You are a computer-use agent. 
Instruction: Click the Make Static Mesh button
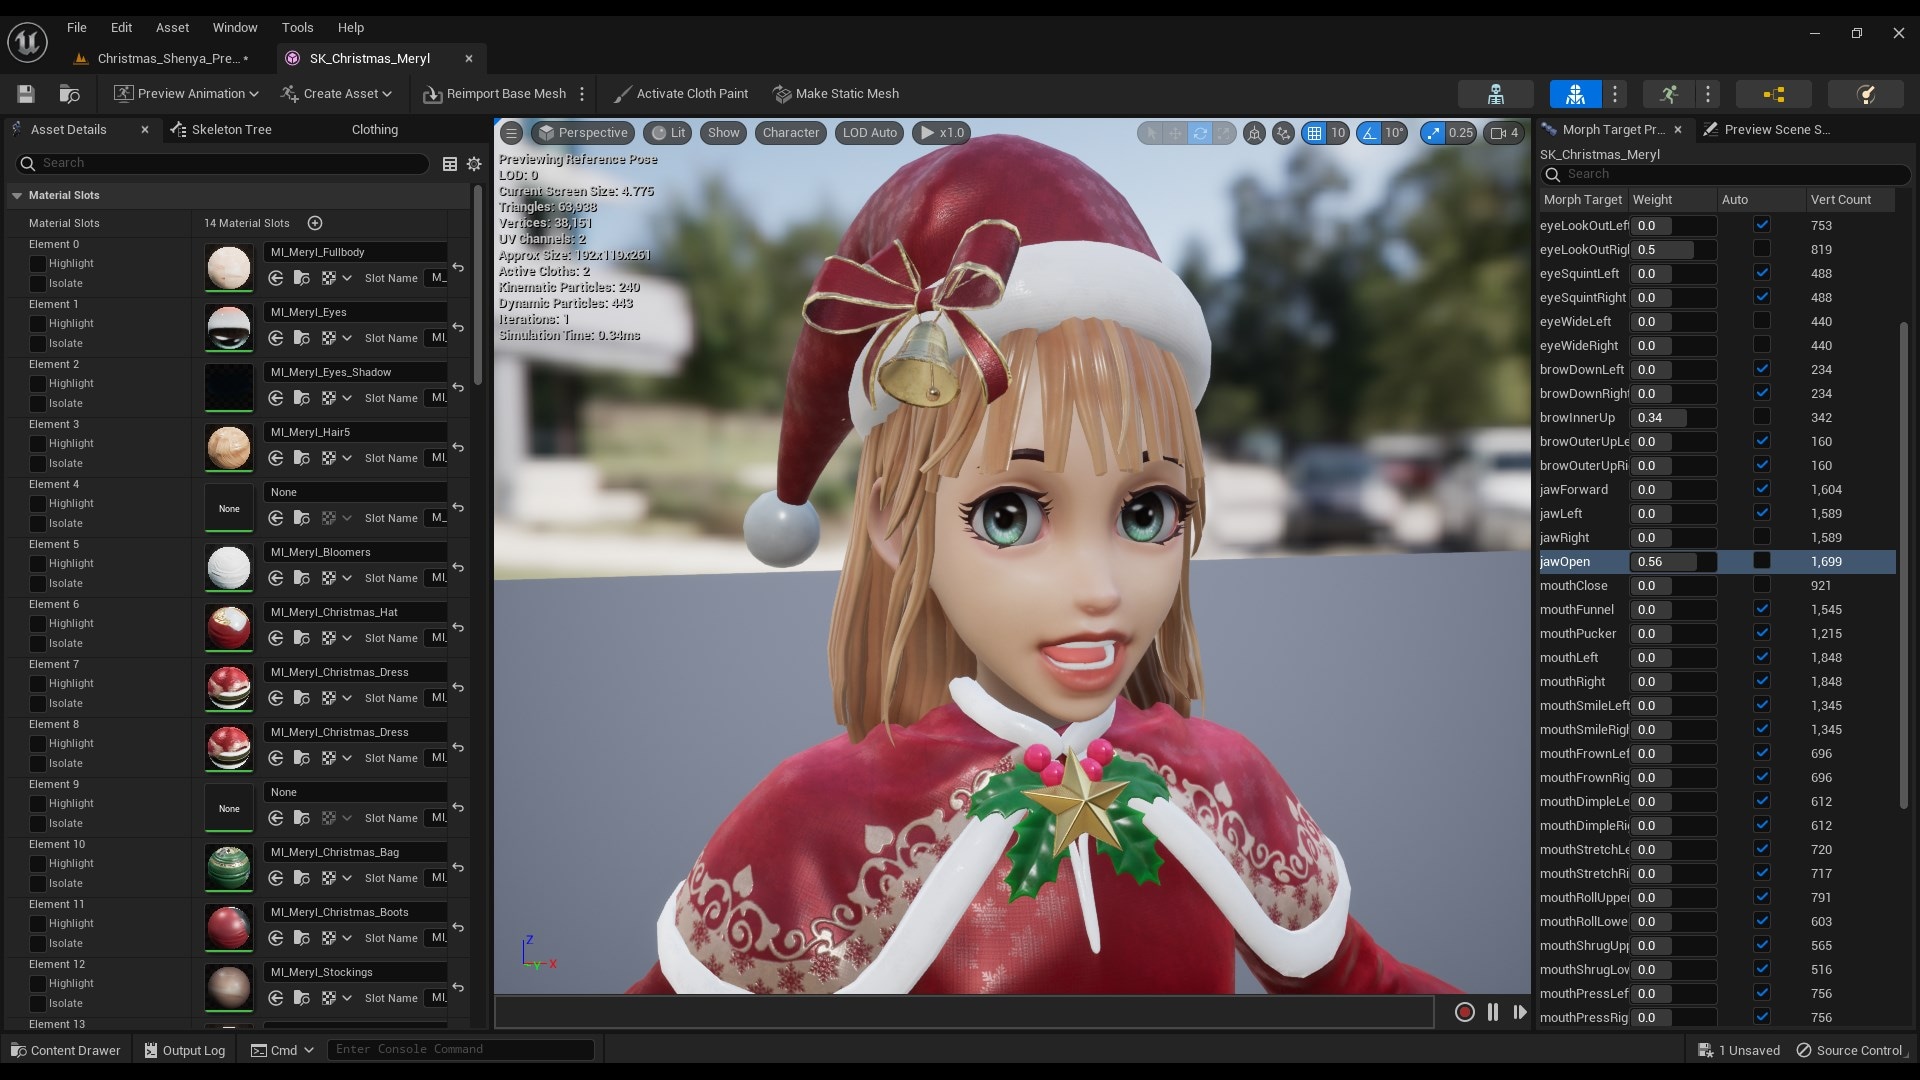836,93
